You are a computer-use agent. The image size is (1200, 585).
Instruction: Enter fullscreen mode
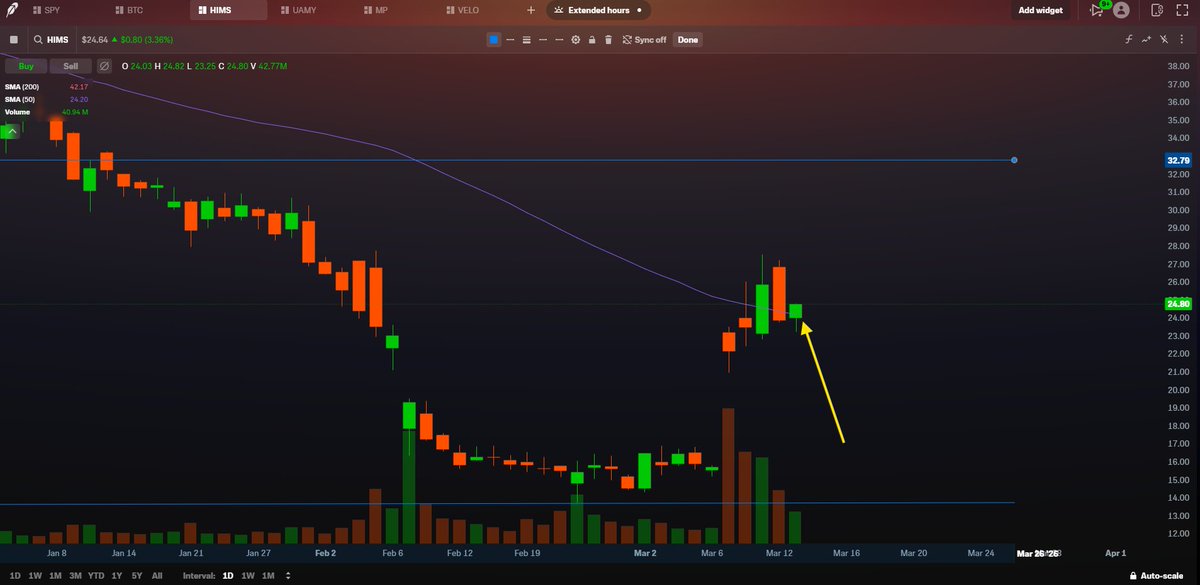click(1182, 10)
